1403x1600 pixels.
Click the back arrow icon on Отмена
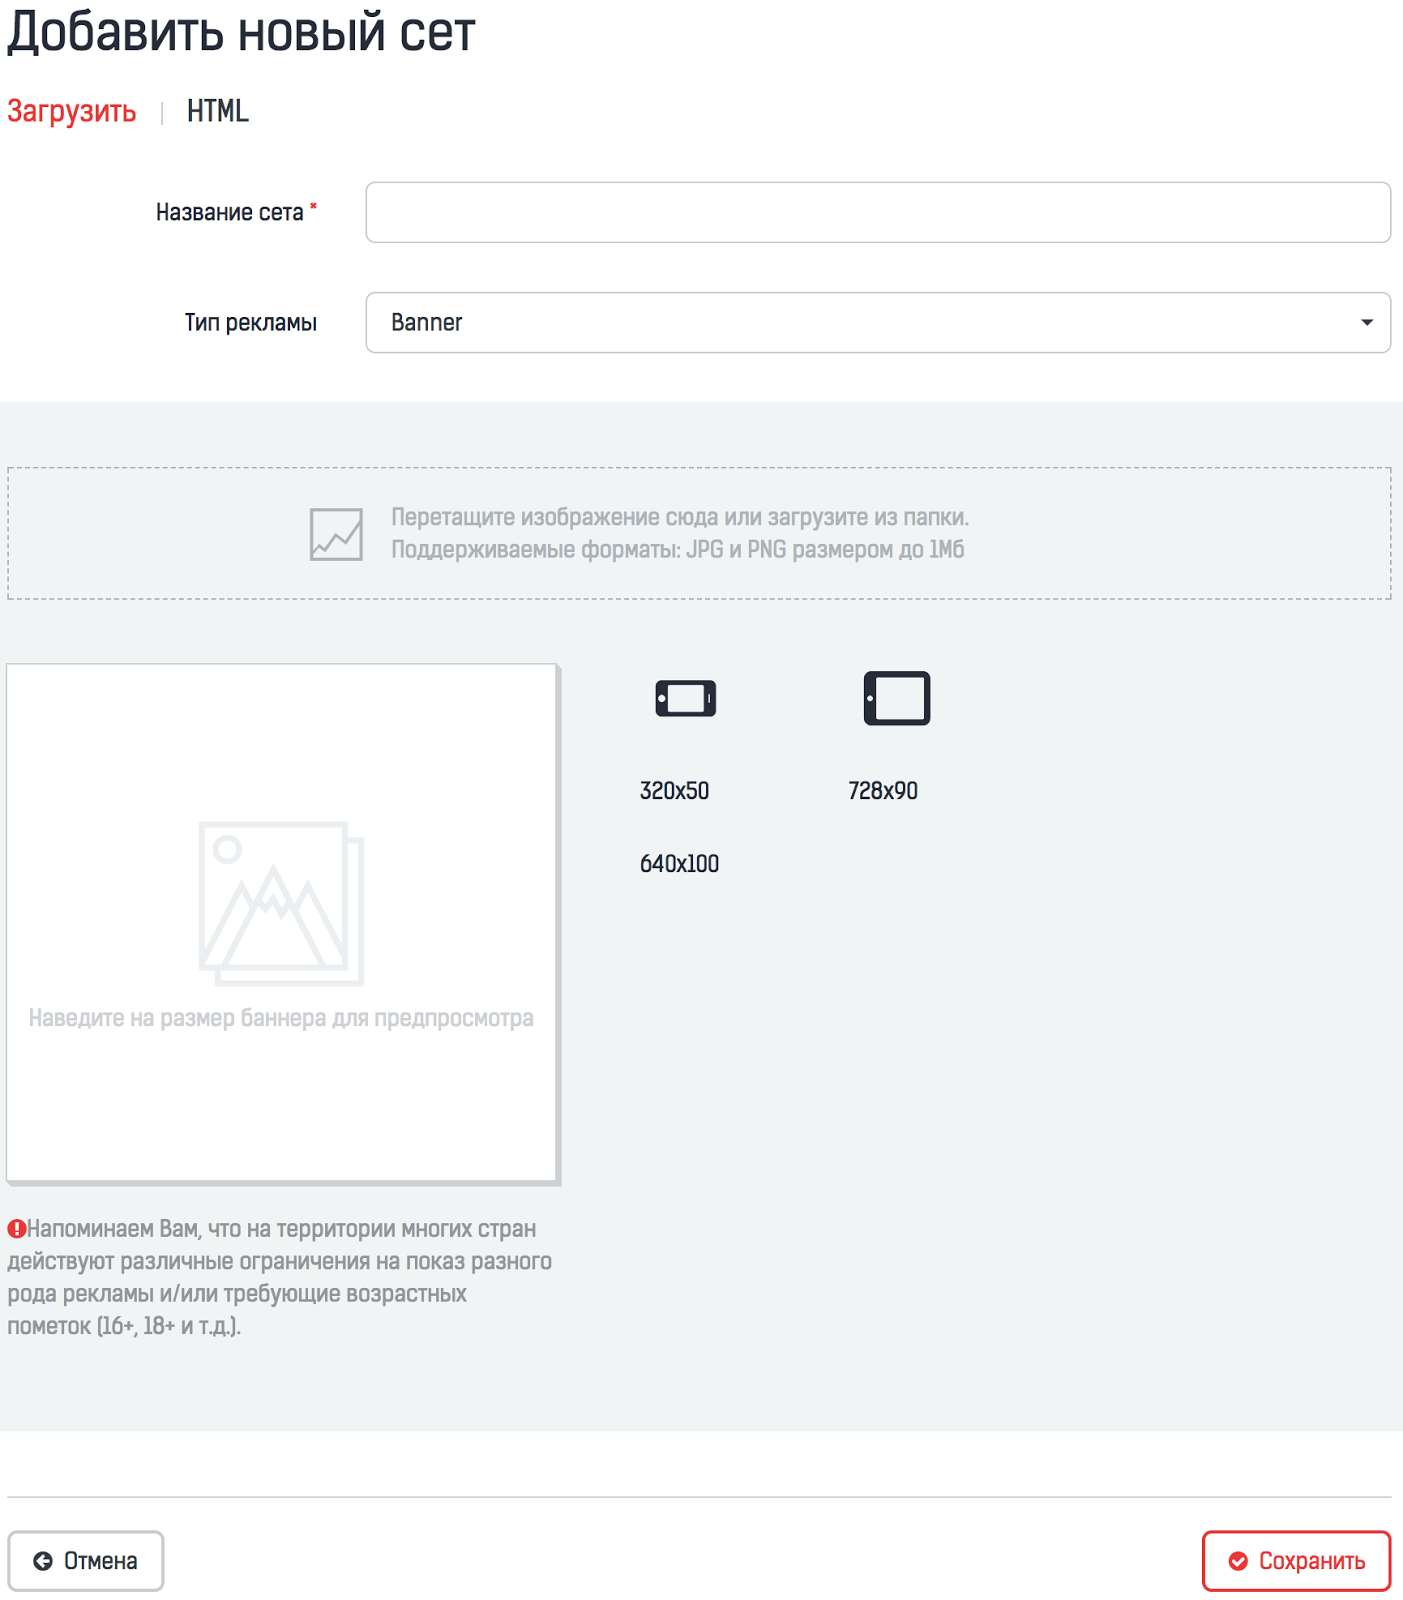pyautogui.click(x=43, y=1561)
